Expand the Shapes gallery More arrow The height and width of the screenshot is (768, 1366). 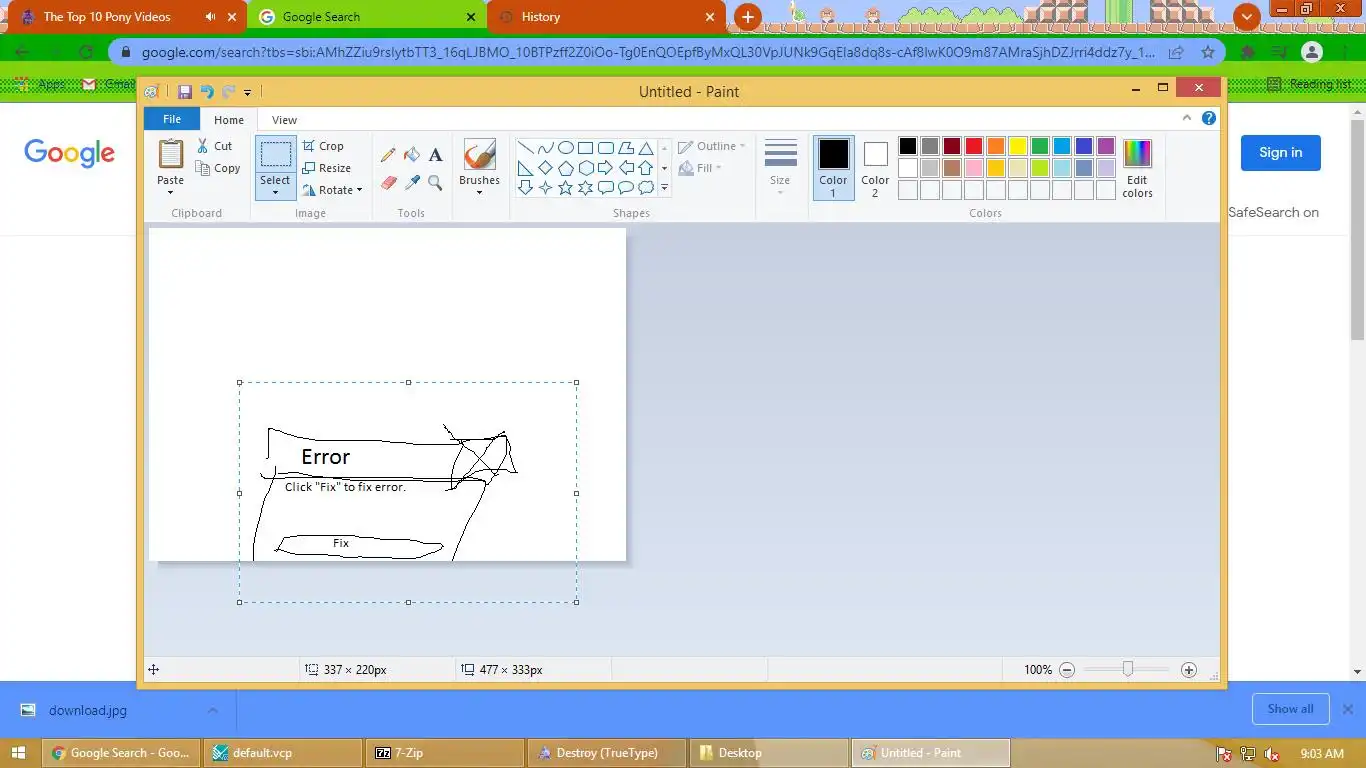(664, 188)
